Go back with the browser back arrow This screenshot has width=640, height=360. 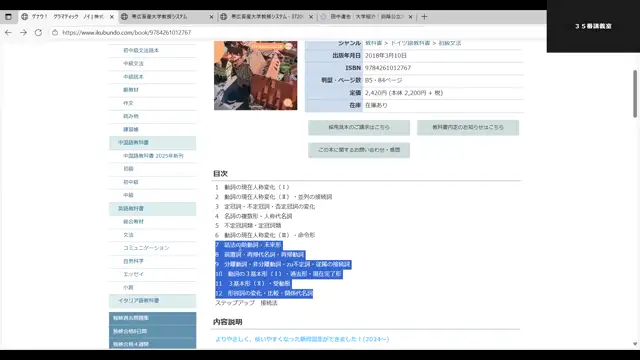(x=8, y=32)
